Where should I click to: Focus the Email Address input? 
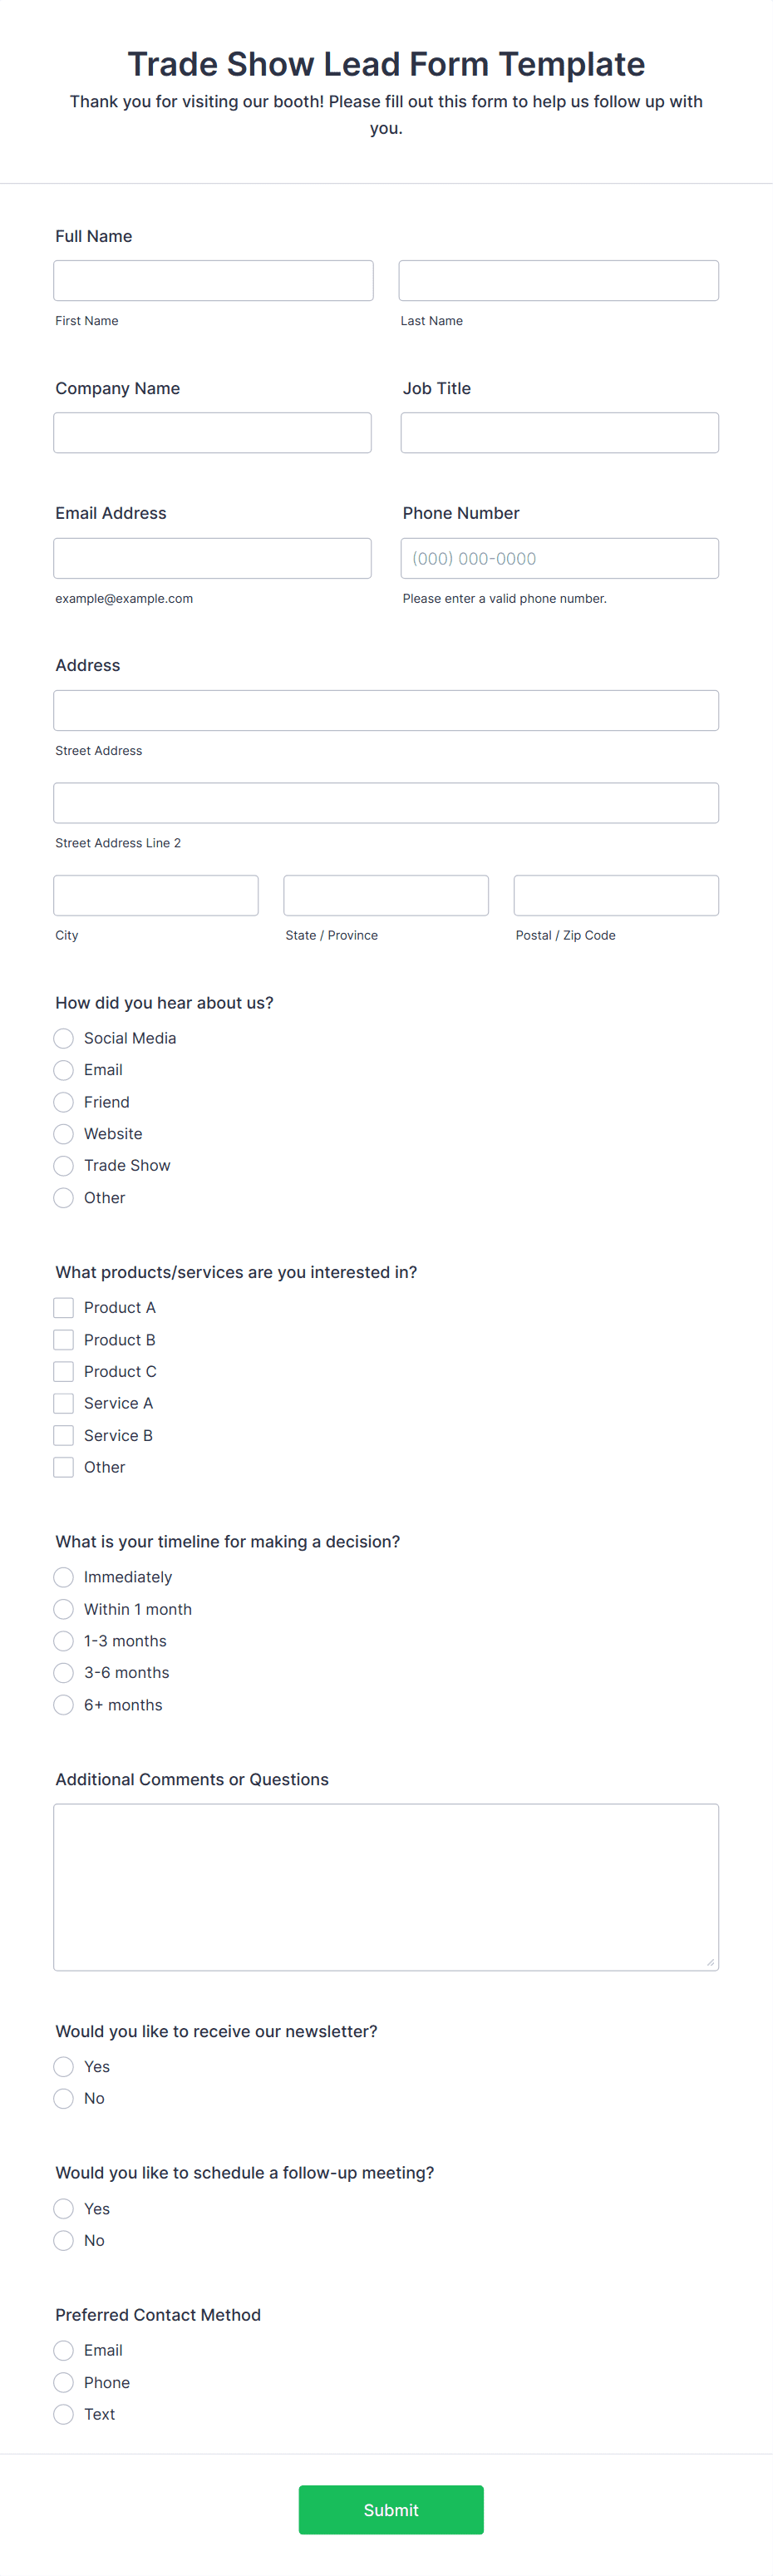[213, 558]
